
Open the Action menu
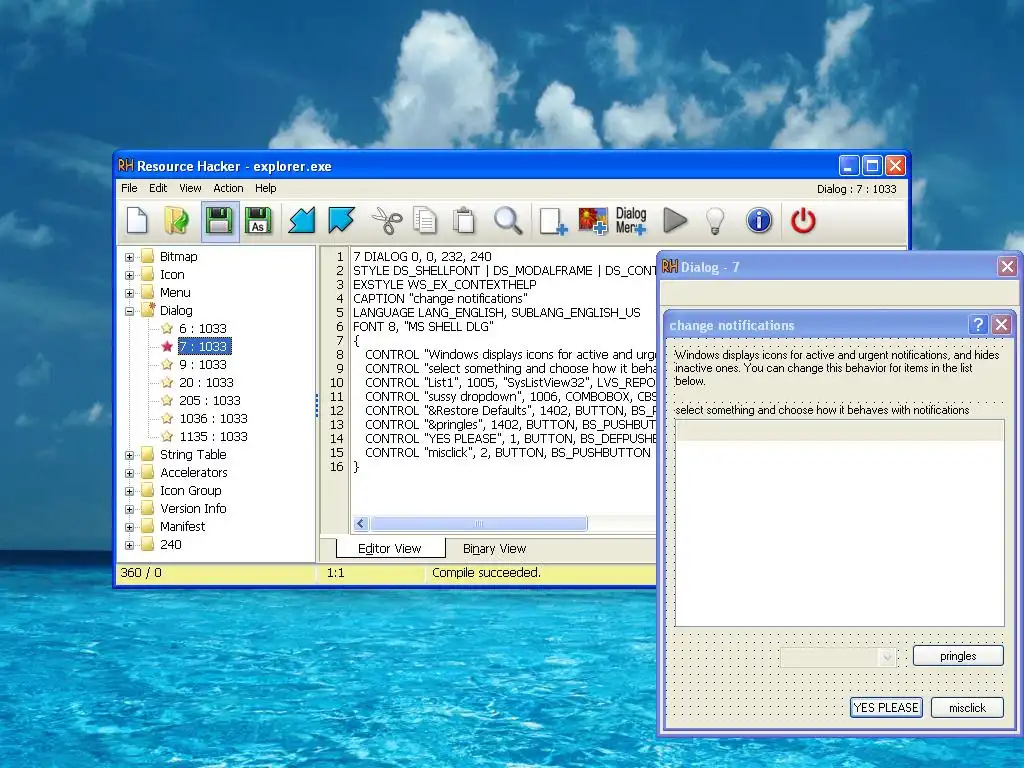pos(228,188)
